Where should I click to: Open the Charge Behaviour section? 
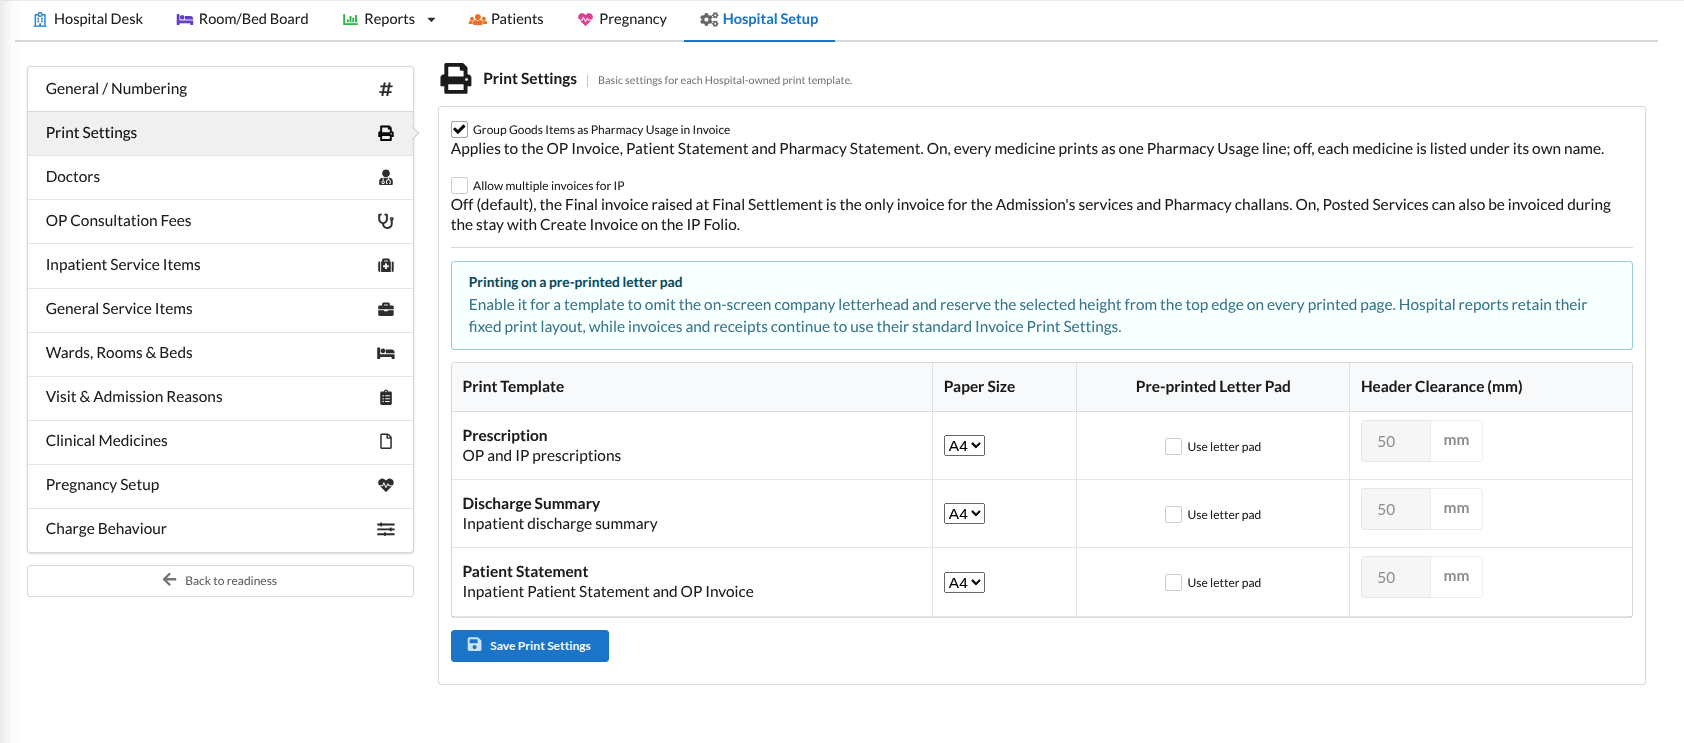(x=220, y=529)
